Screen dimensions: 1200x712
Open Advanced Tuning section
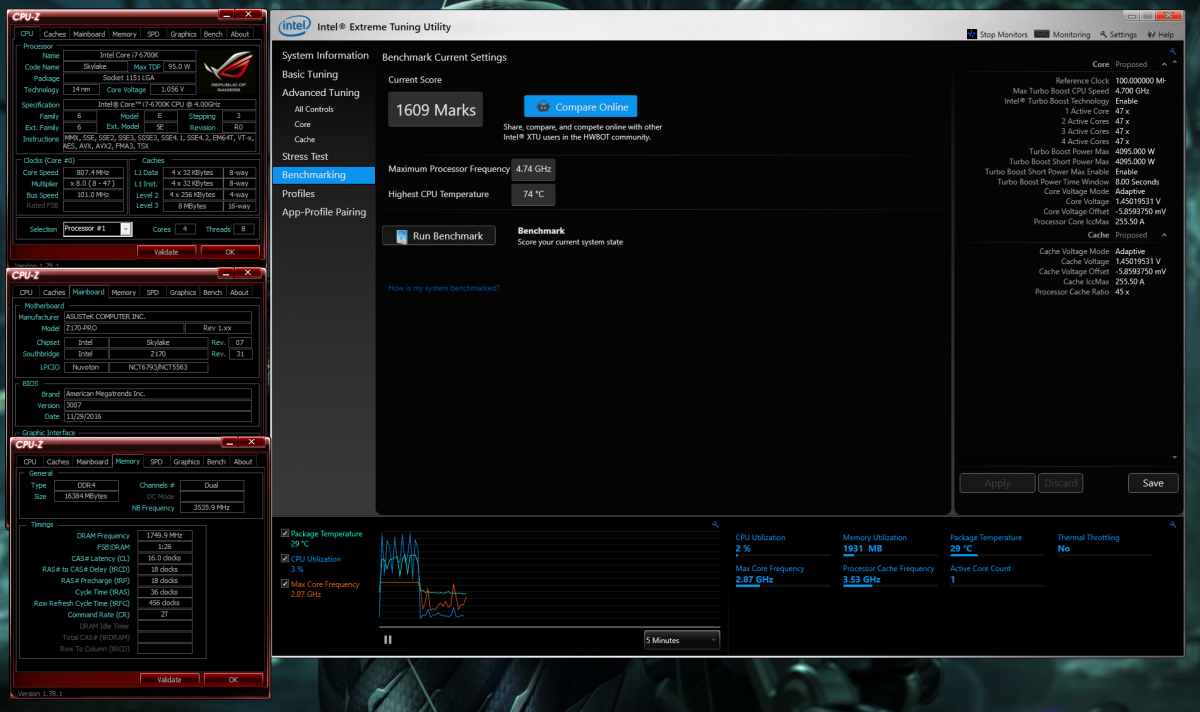coord(321,93)
